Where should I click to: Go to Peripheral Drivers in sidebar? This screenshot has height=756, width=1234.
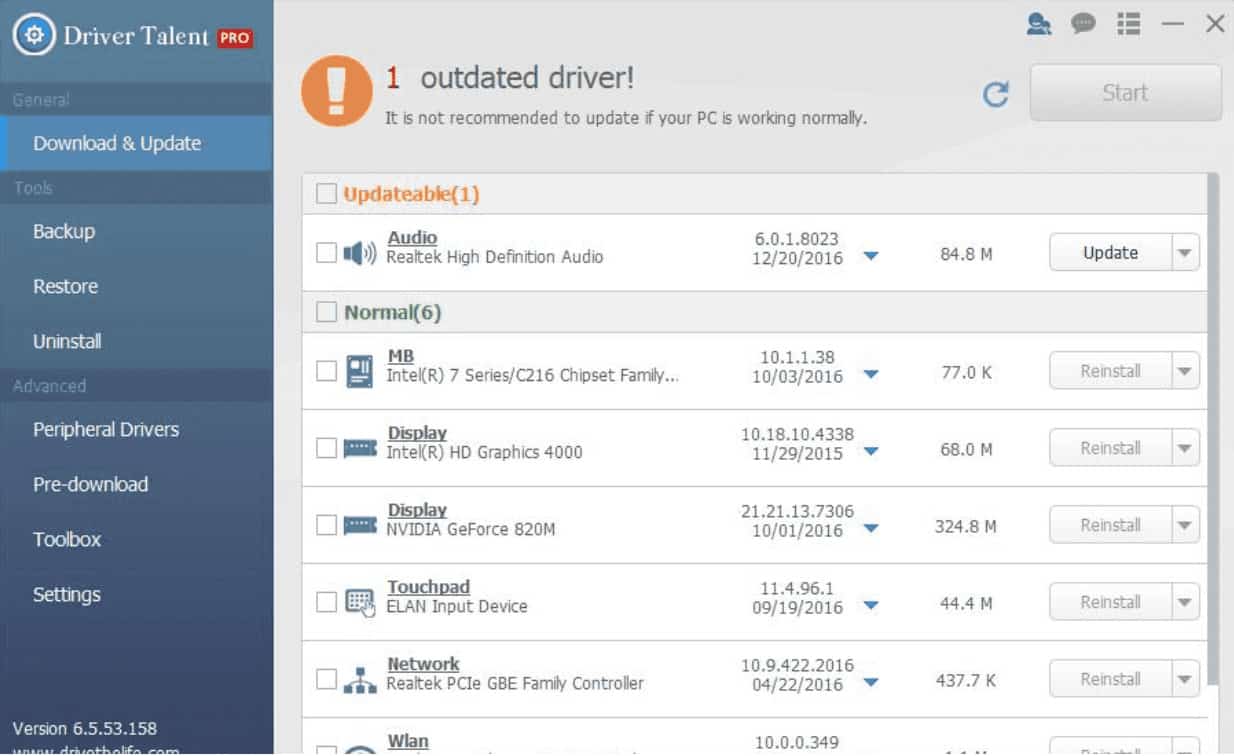[x=106, y=429]
